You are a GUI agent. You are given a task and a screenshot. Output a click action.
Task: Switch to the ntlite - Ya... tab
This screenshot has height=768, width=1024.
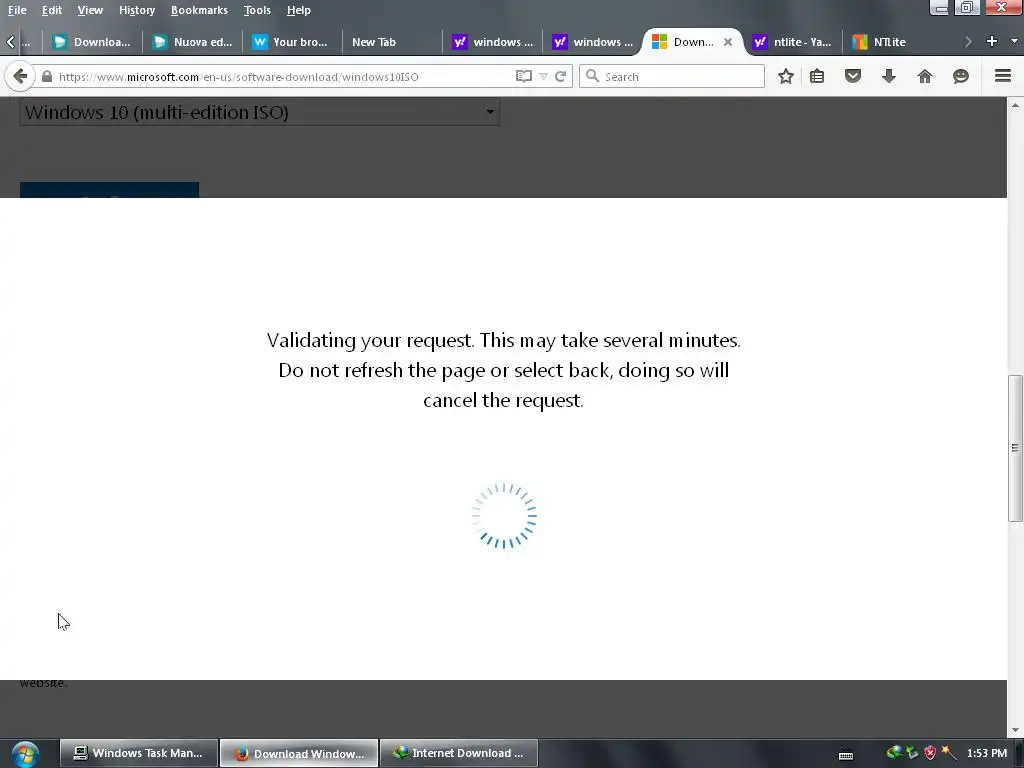[793, 42]
